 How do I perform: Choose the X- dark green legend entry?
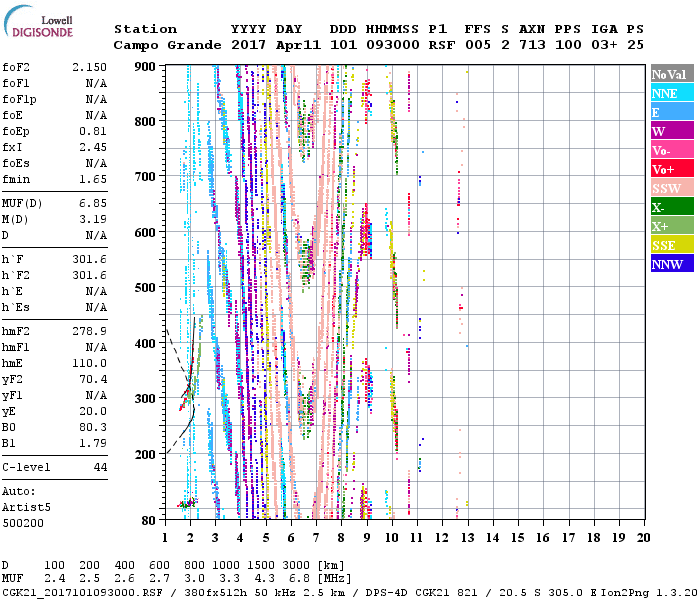(x=670, y=207)
